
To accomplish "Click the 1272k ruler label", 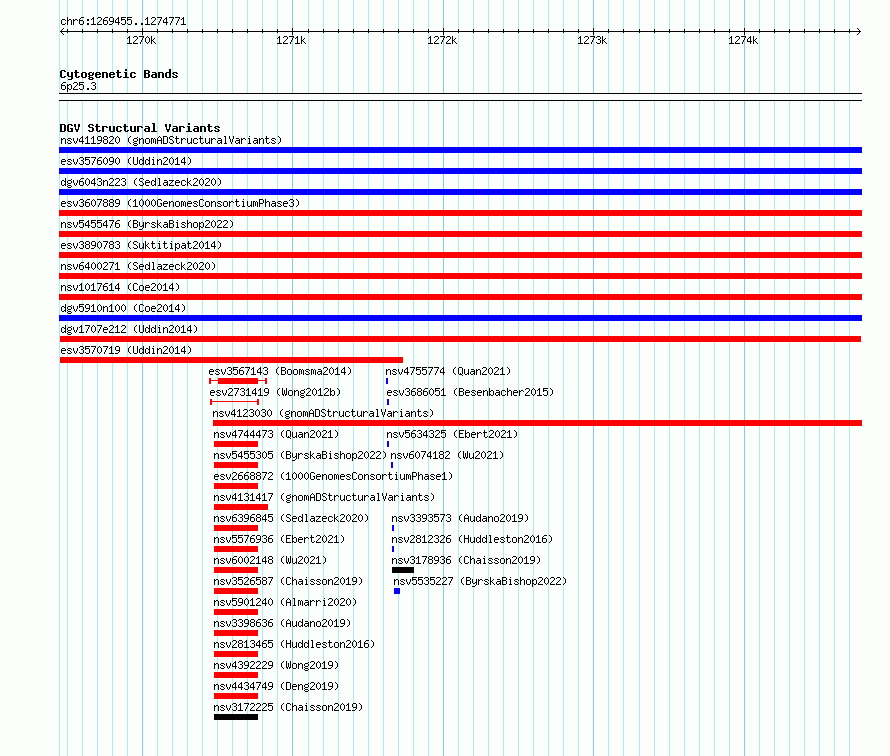I will click(442, 40).
